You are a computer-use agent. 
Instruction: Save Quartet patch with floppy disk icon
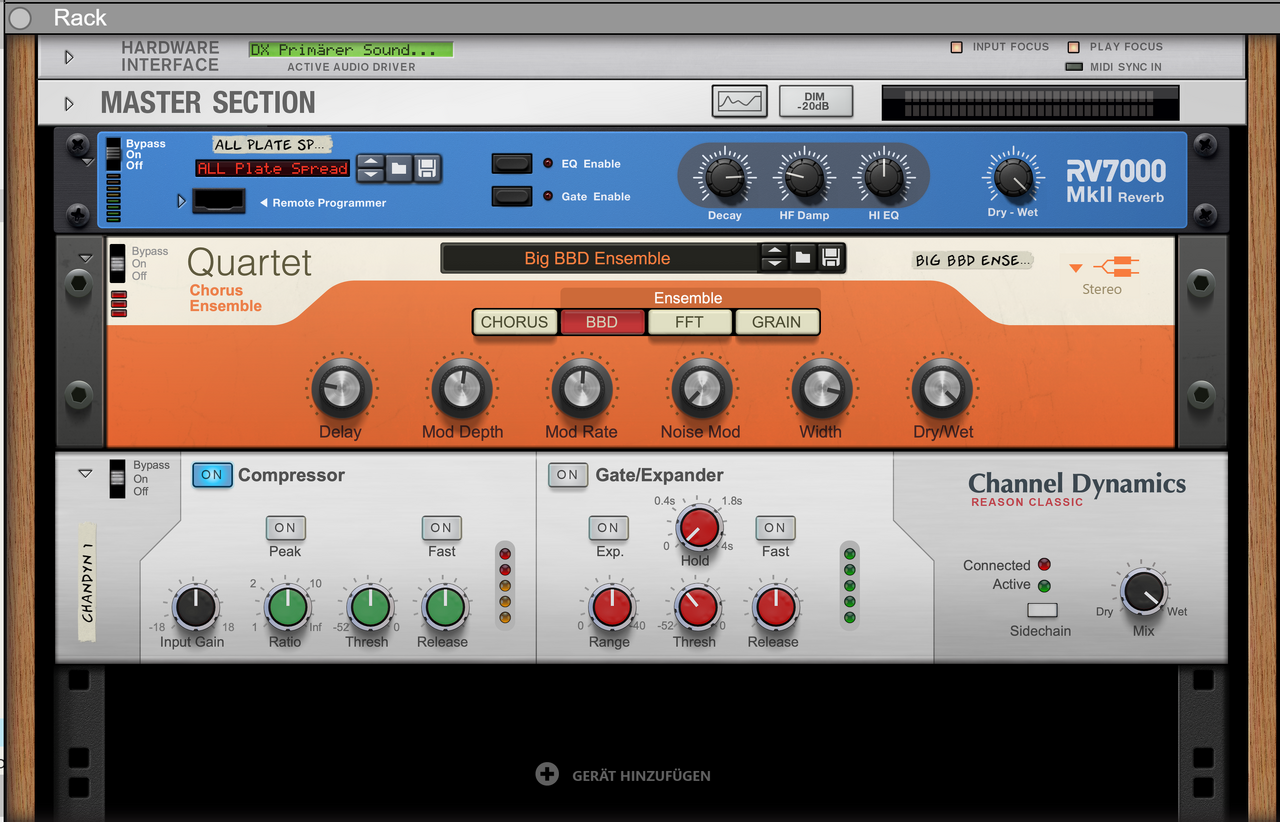[x=831, y=258]
